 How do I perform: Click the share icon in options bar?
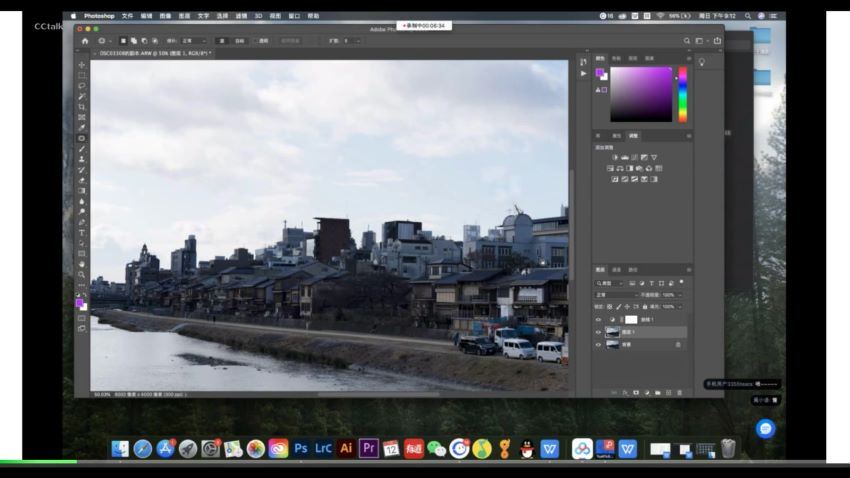coord(717,41)
